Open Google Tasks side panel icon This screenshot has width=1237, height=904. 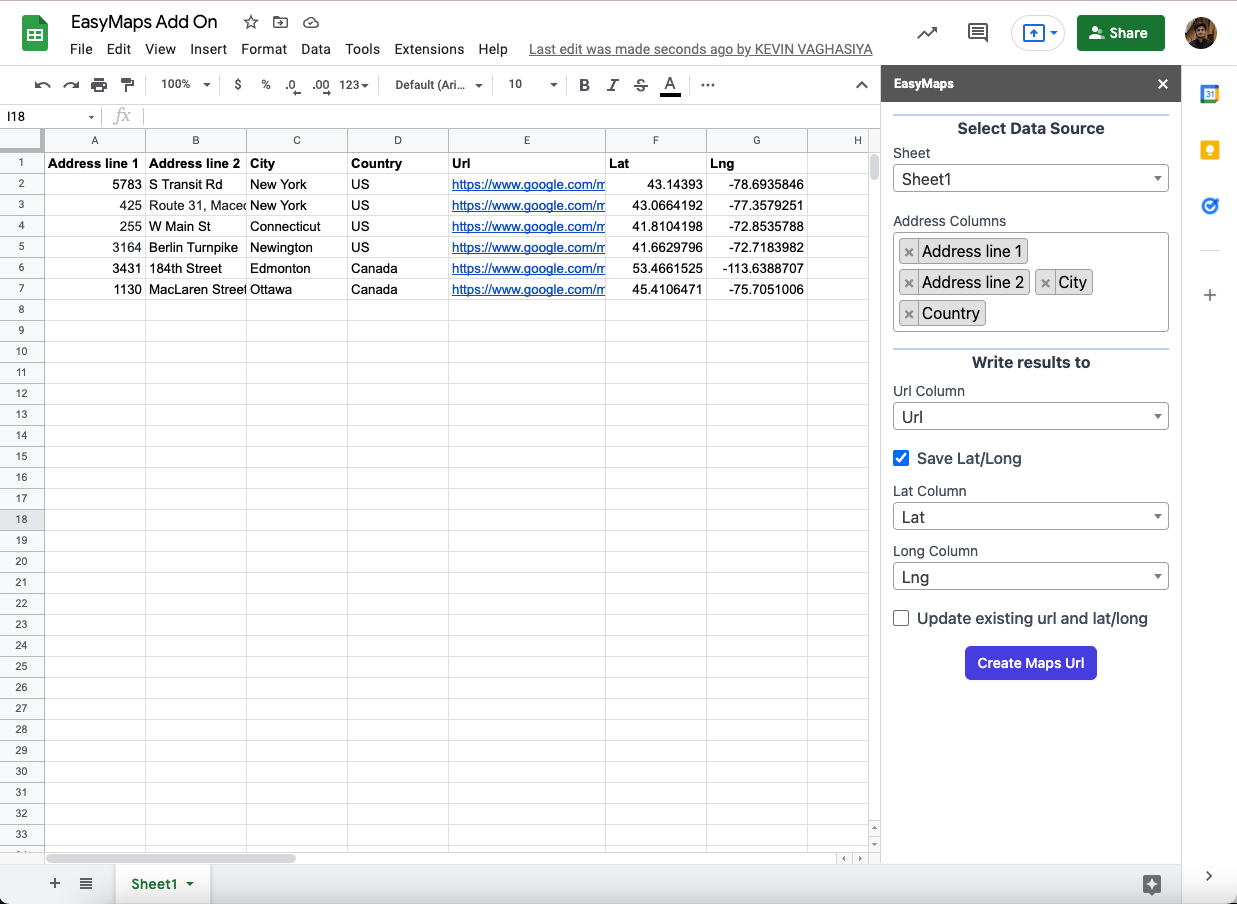(x=1209, y=206)
